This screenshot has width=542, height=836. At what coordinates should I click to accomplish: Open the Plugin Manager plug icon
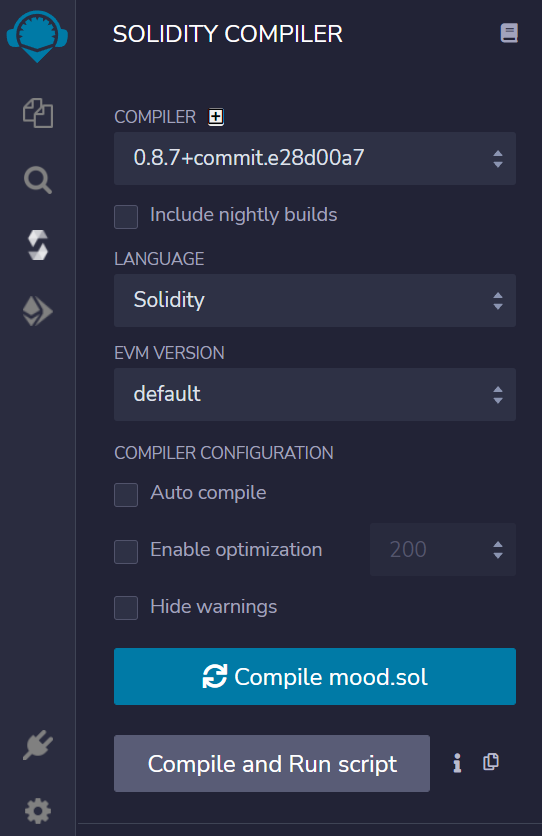tap(38, 745)
